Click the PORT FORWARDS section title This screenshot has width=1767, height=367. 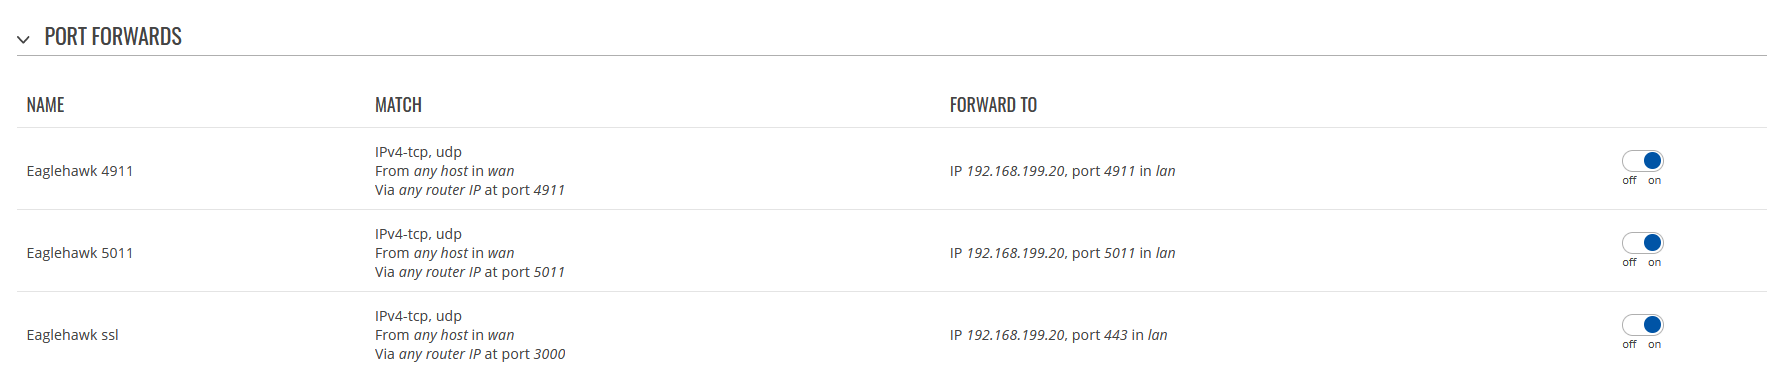click(113, 37)
